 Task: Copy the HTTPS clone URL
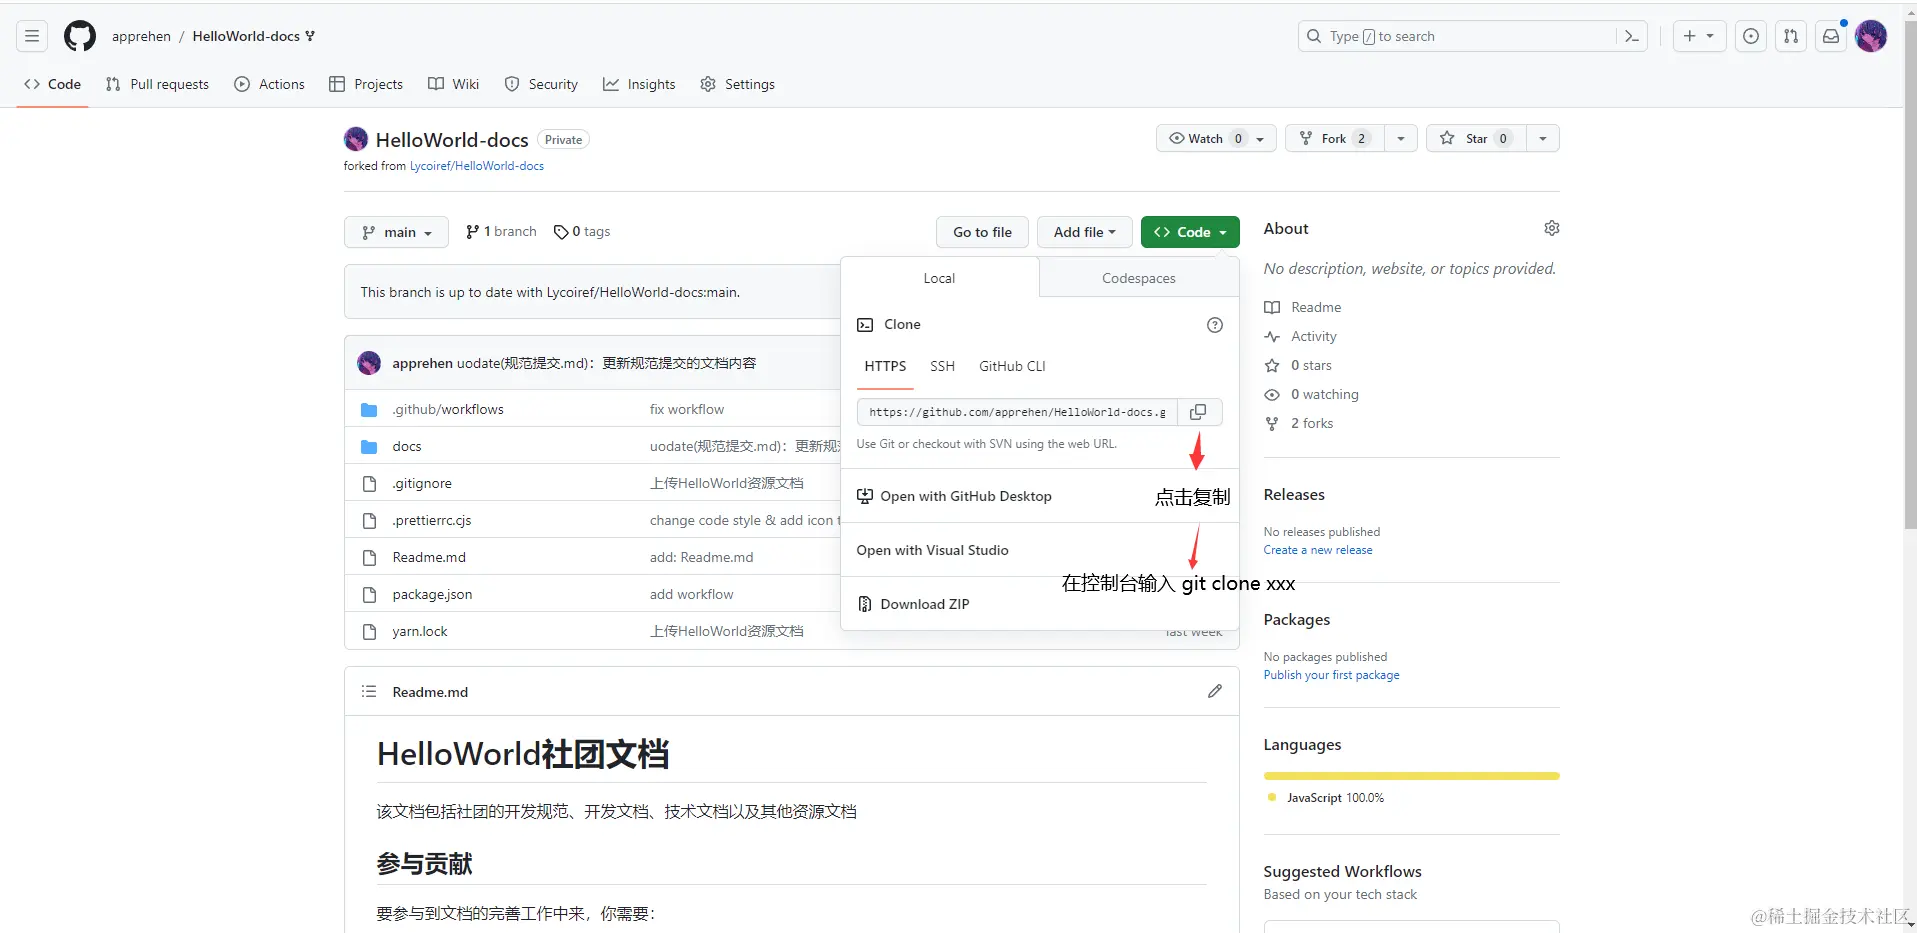pyautogui.click(x=1198, y=412)
